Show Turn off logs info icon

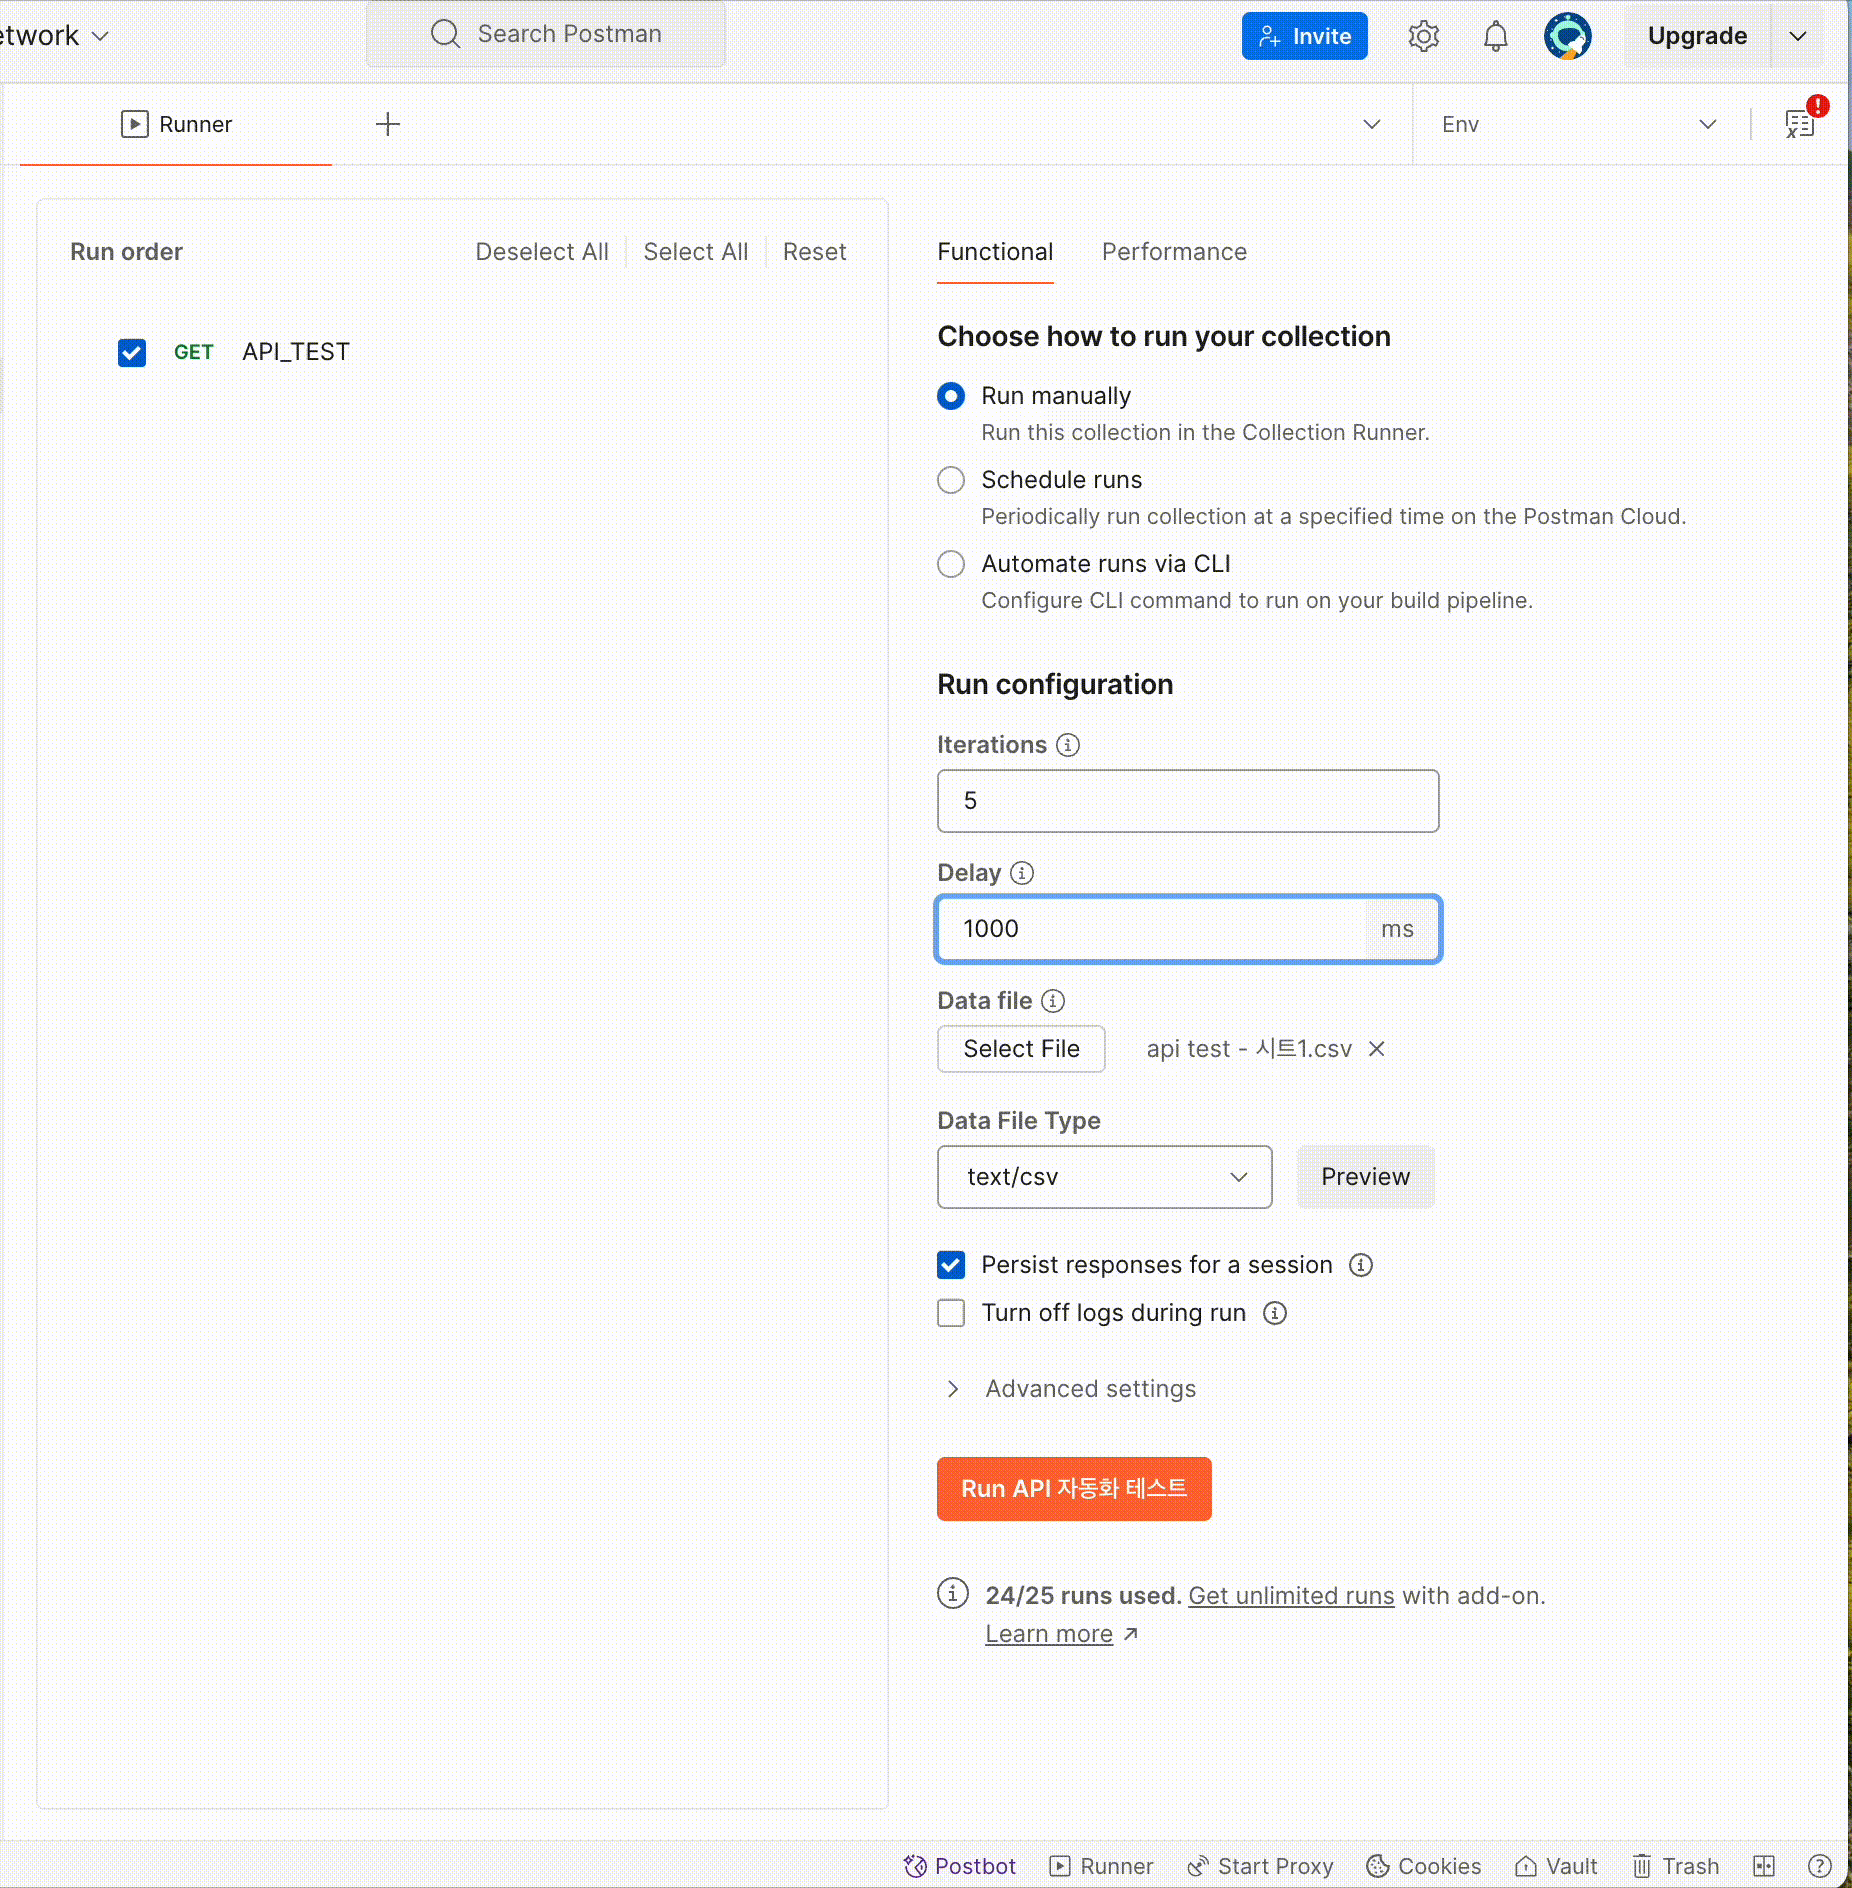[1275, 1313]
